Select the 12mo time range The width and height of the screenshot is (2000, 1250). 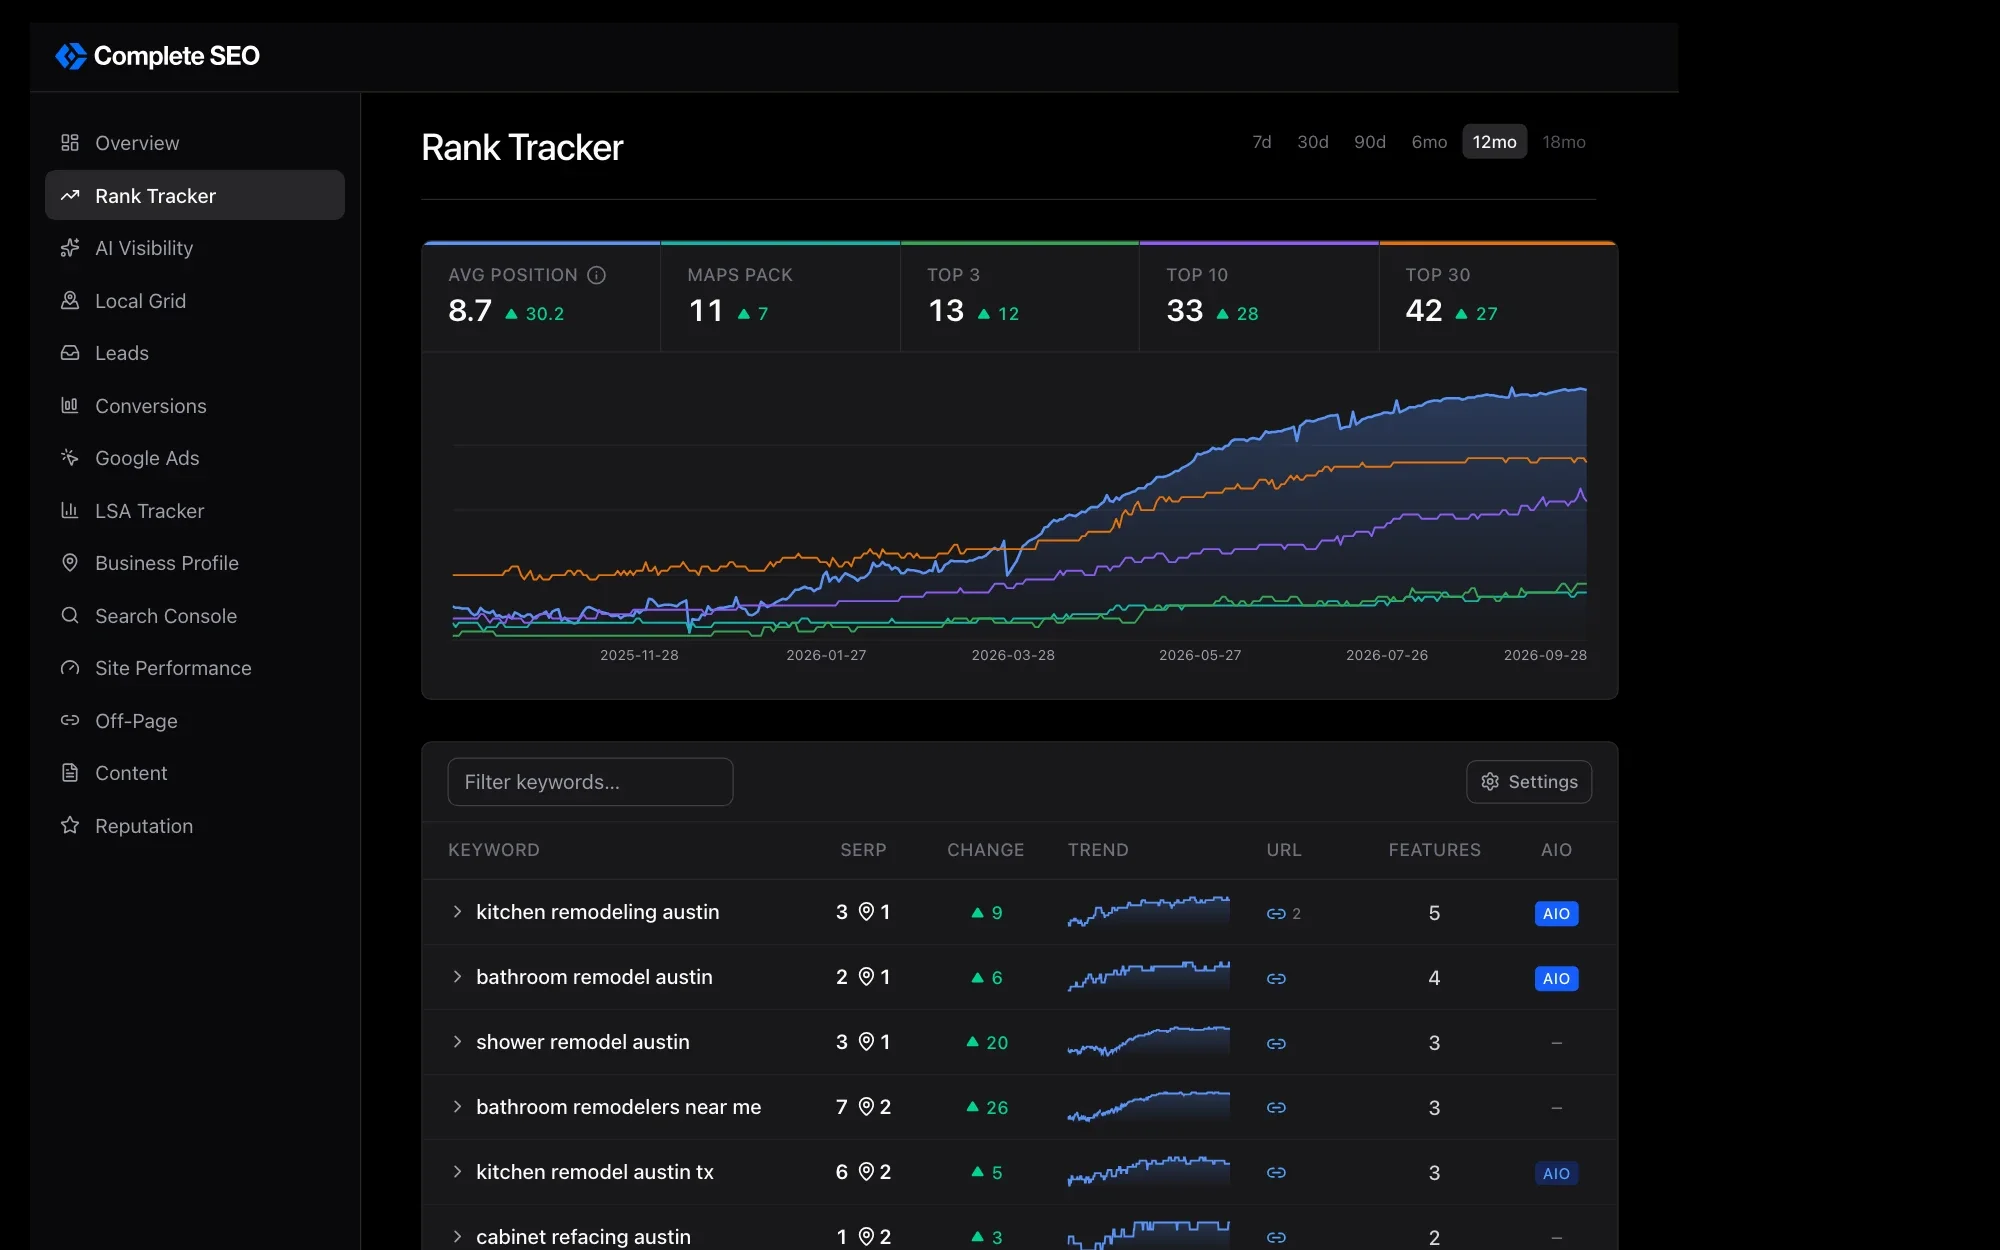(1495, 142)
